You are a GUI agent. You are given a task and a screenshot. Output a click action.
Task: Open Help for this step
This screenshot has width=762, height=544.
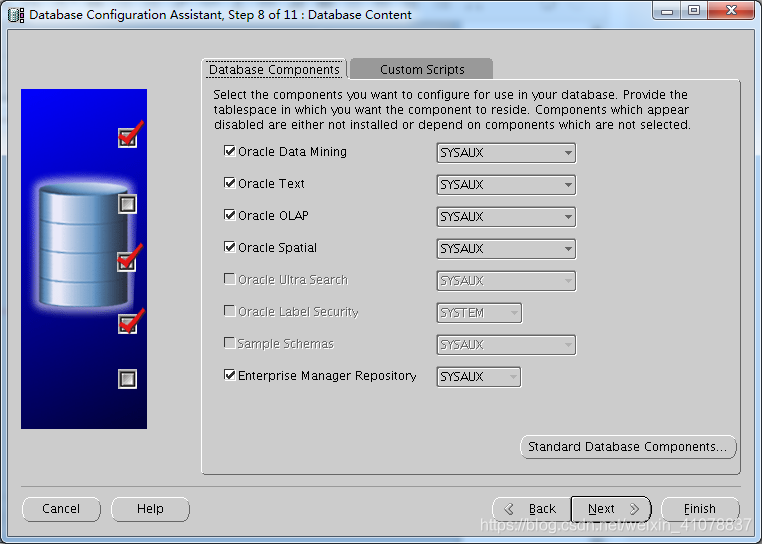pos(150,509)
